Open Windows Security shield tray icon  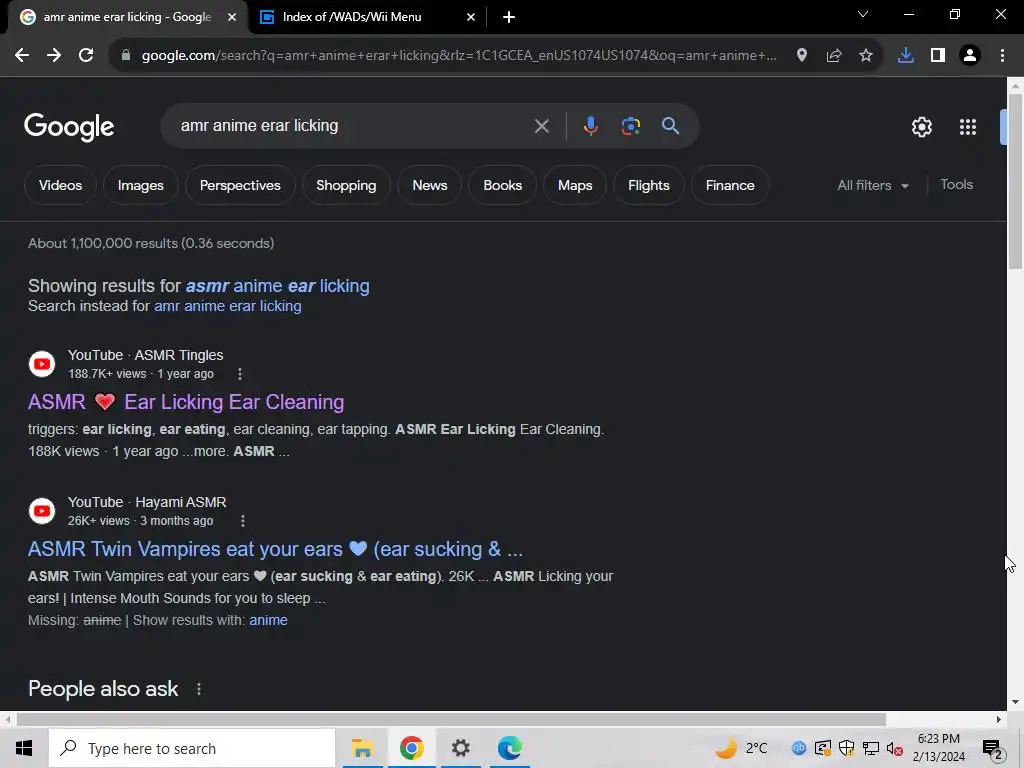click(846, 748)
